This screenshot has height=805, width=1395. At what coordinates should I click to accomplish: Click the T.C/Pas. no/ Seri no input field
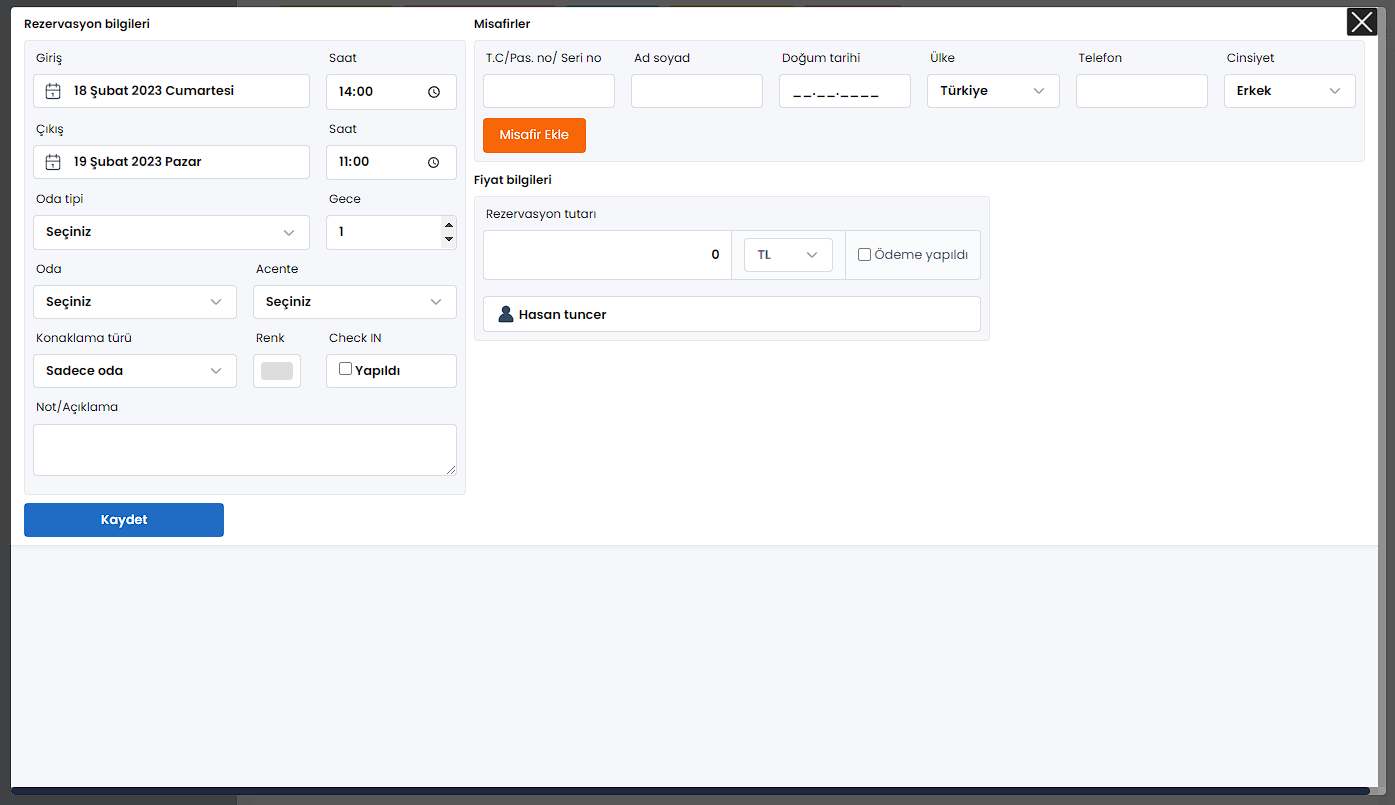coord(549,91)
